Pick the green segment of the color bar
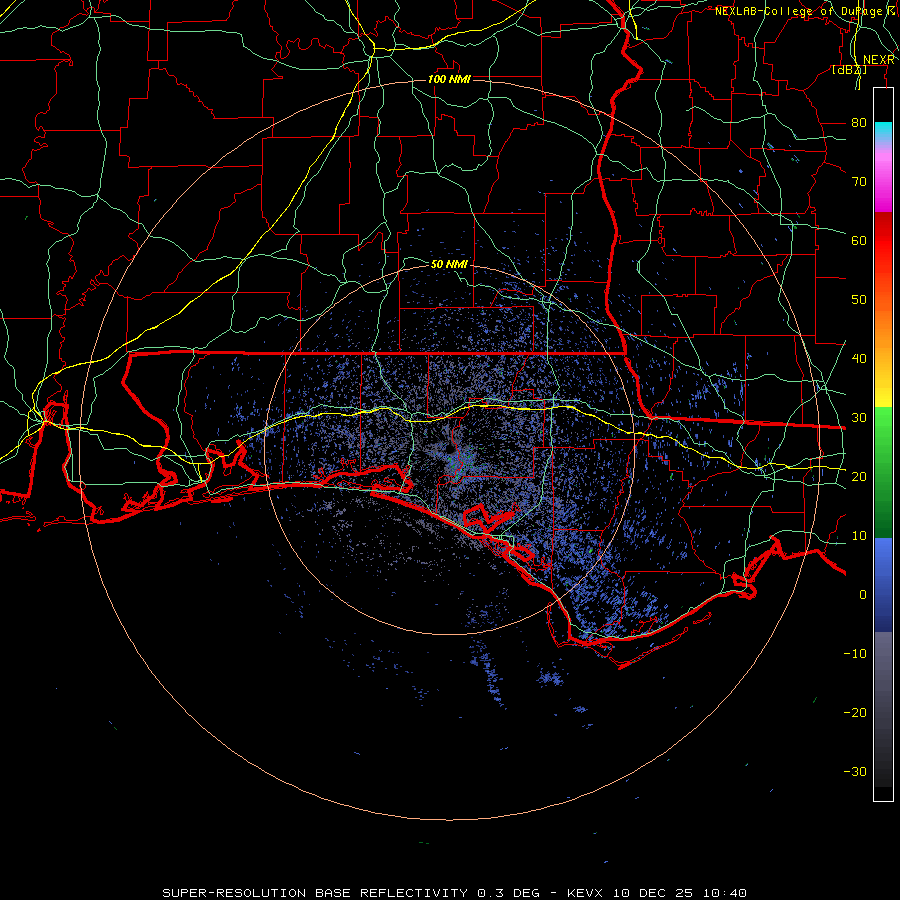The image size is (900, 900). coord(883,472)
